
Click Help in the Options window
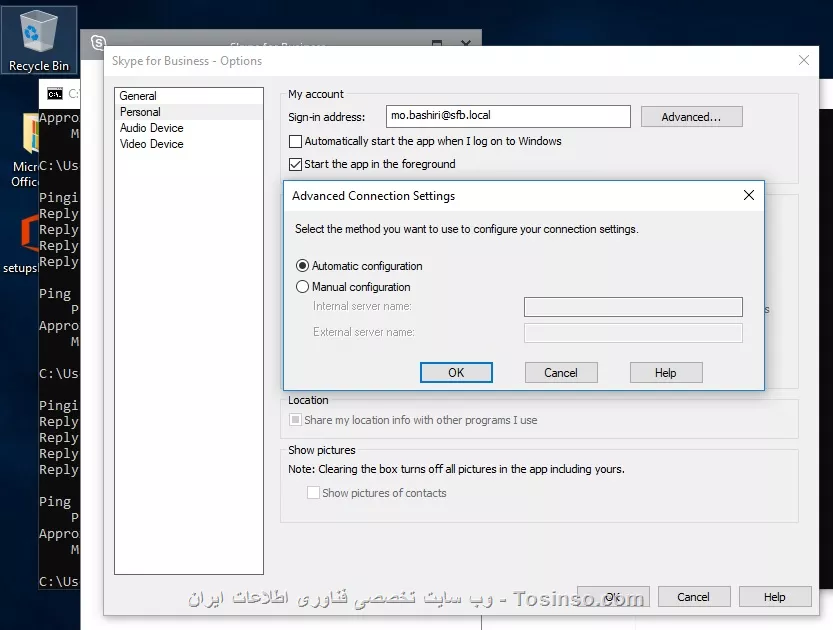coord(775,597)
